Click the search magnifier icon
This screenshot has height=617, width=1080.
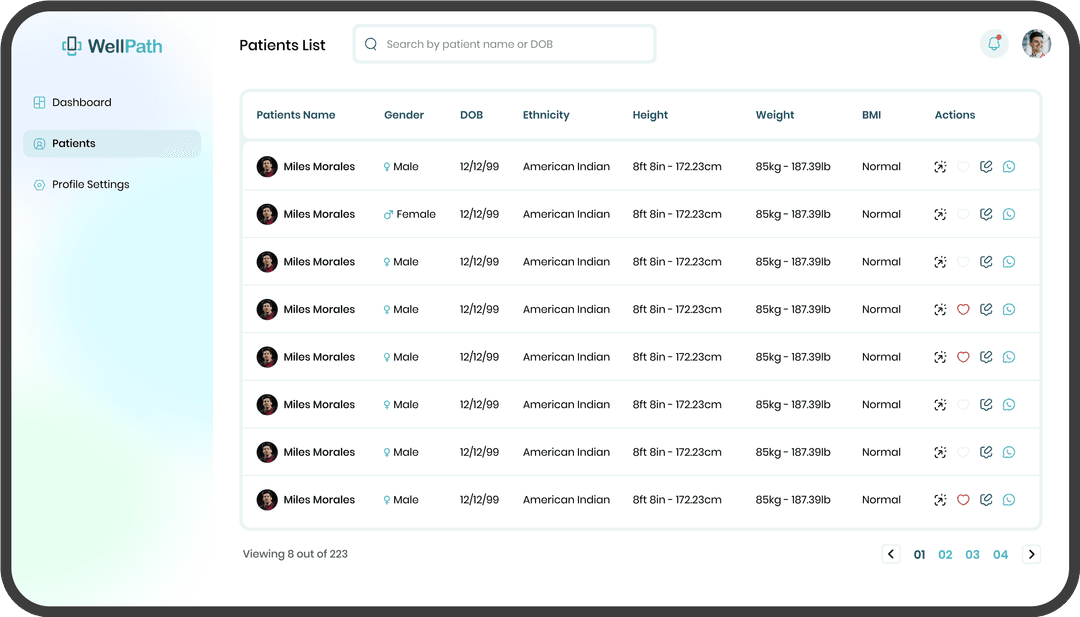[x=370, y=44]
